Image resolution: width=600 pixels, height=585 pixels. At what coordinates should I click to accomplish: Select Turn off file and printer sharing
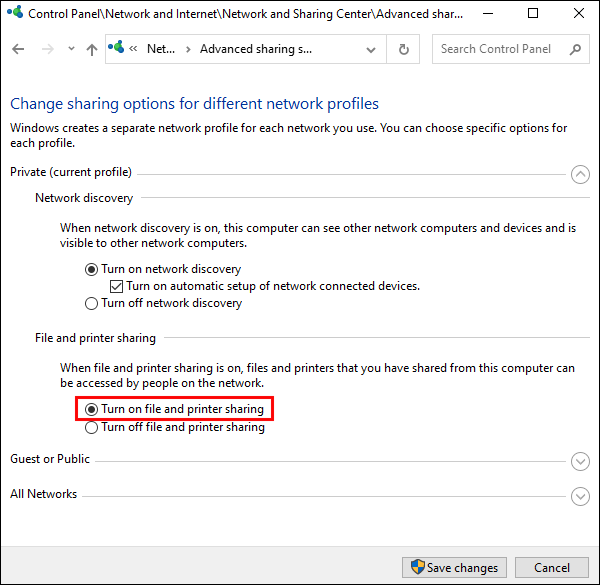pos(175,427)
